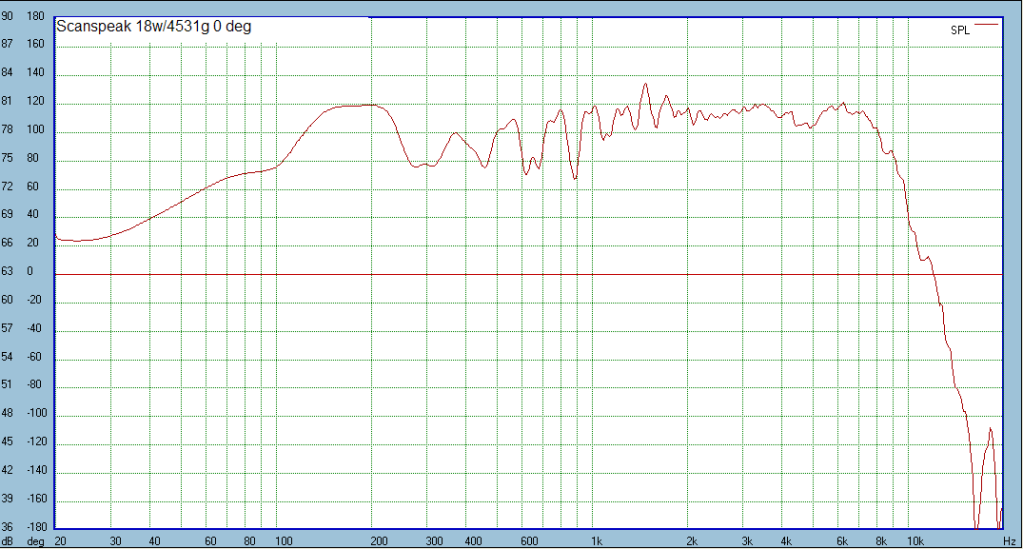Select the 69 dB axis label
The width and height of the screenshot is (1023, 549).
coord(7,214)
